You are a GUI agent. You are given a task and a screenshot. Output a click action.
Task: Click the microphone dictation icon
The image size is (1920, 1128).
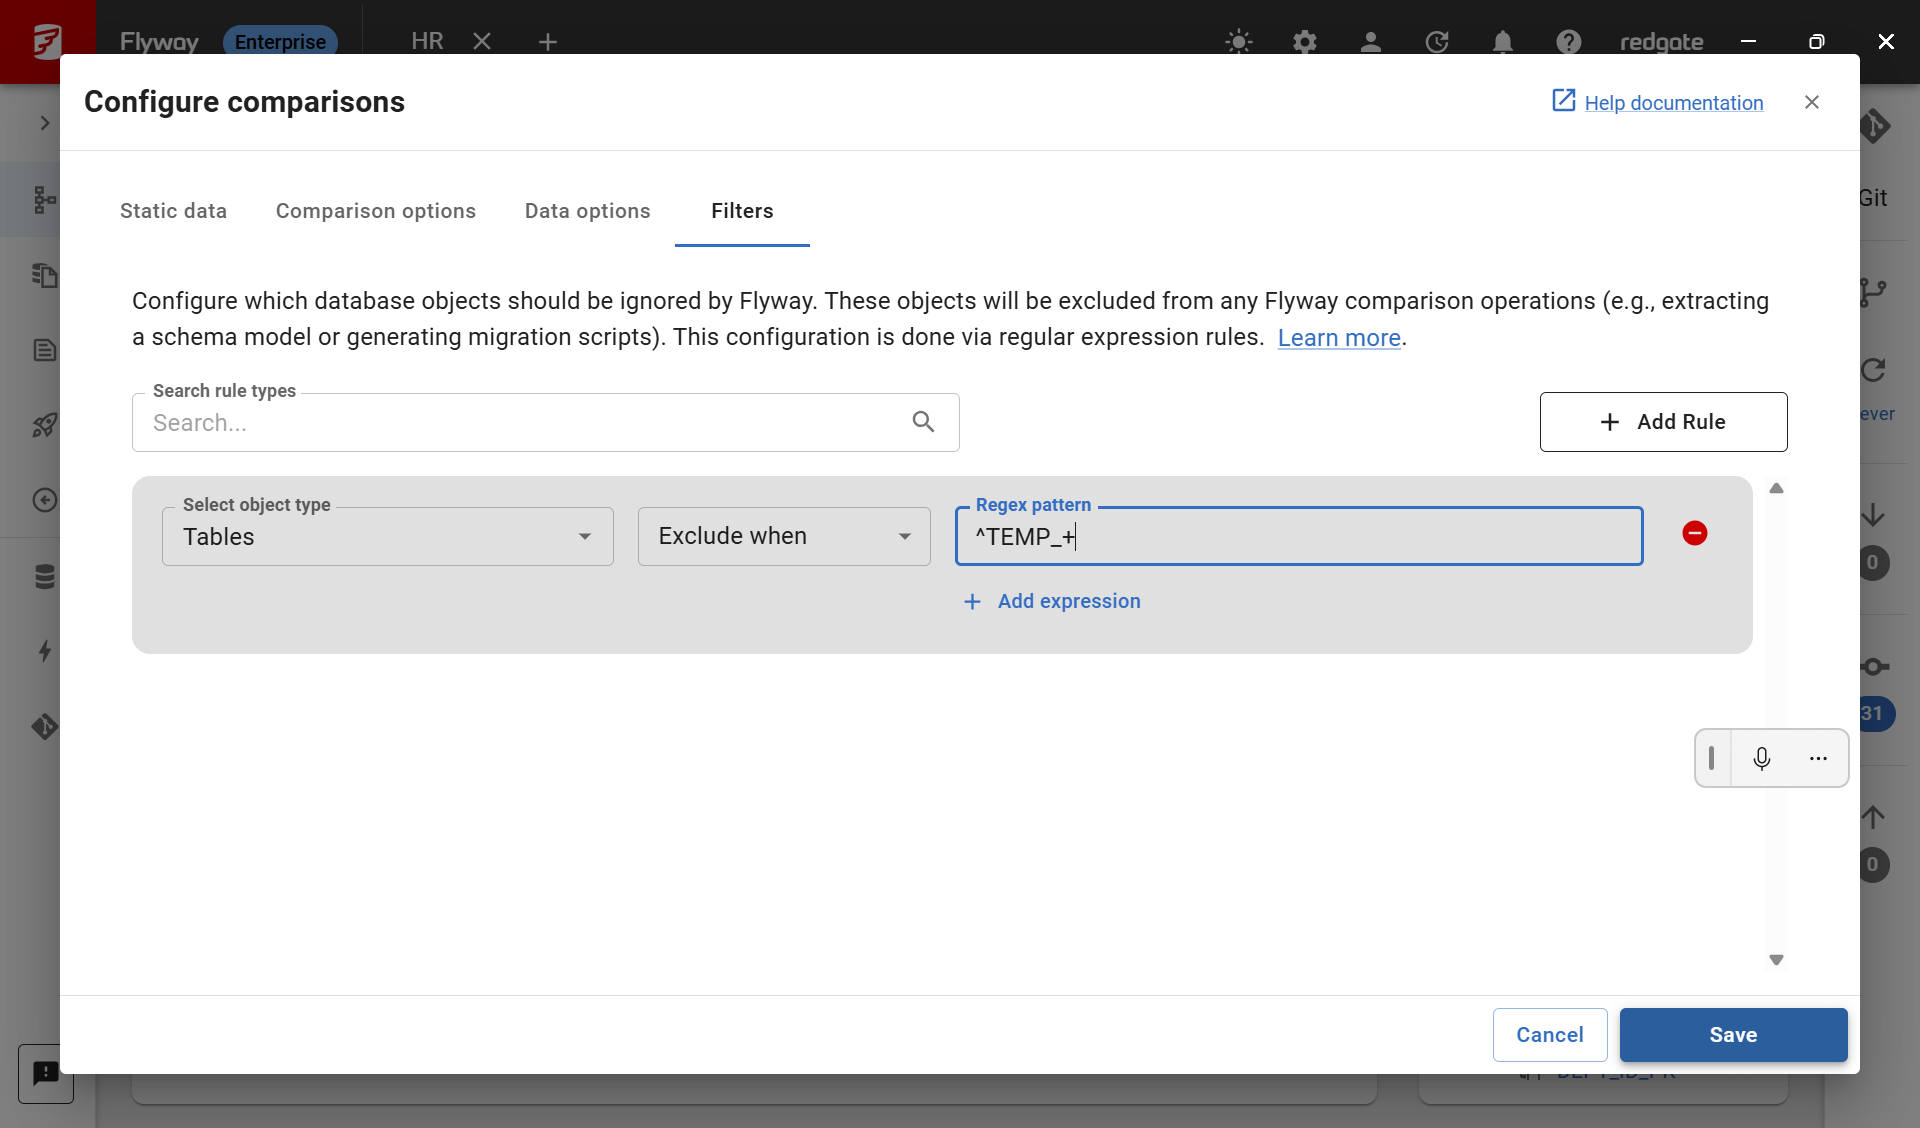pyautogui.click(x=1761, y=759)
